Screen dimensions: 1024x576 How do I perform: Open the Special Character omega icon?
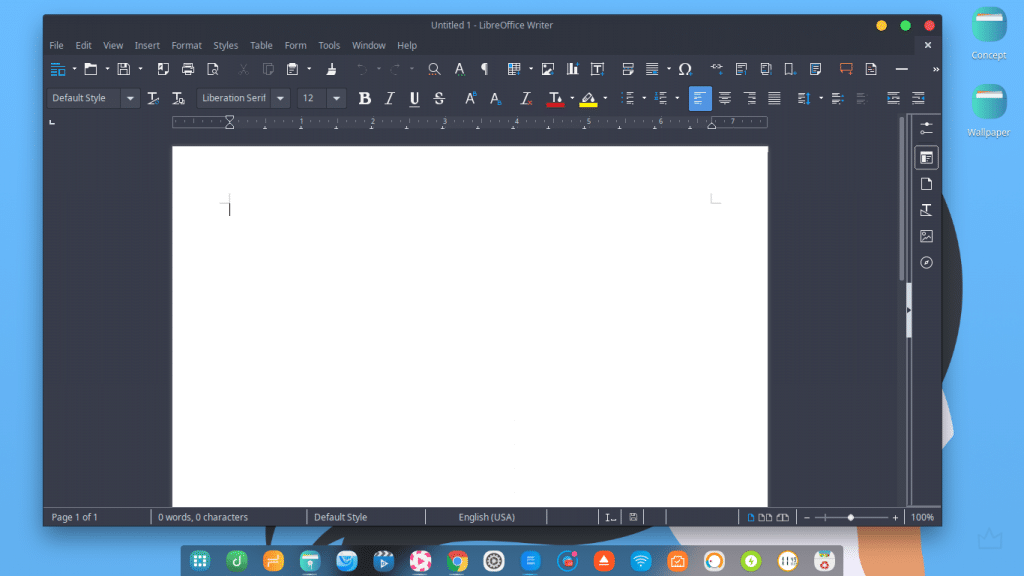tap(685, 69)
